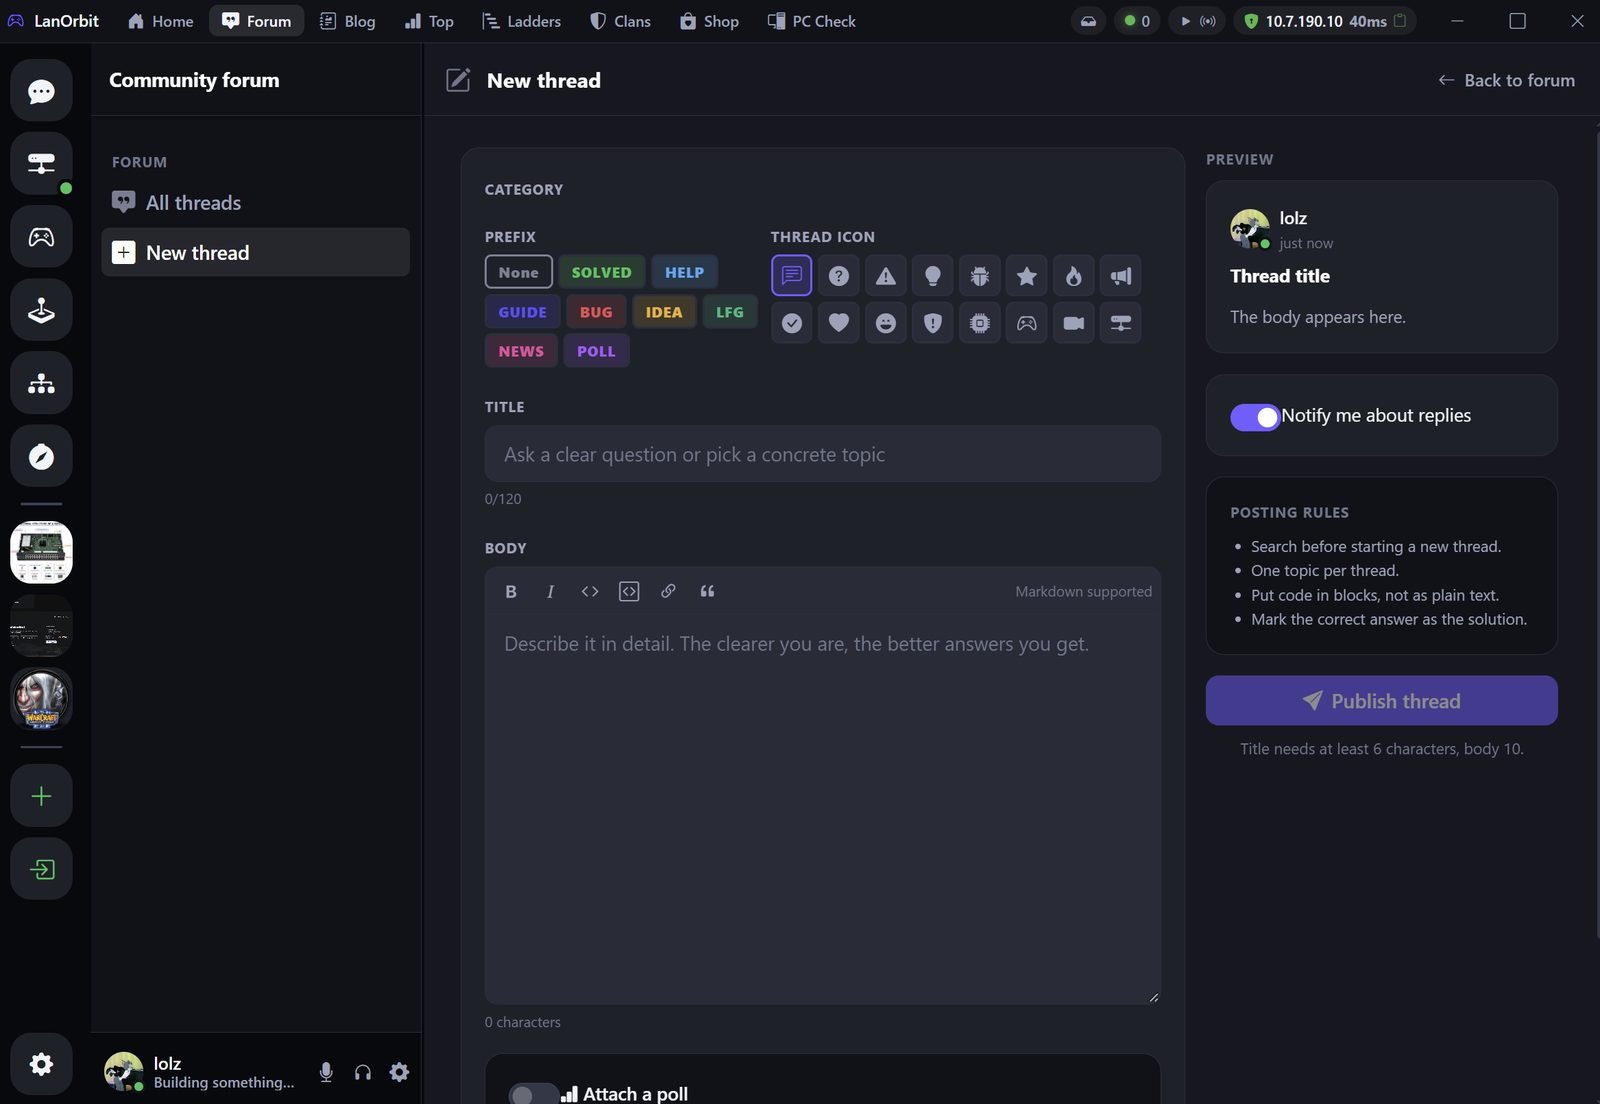Screen dimensions: 1600x1104
Task: Insert a link in body editor
Action: tap(668, 592)
